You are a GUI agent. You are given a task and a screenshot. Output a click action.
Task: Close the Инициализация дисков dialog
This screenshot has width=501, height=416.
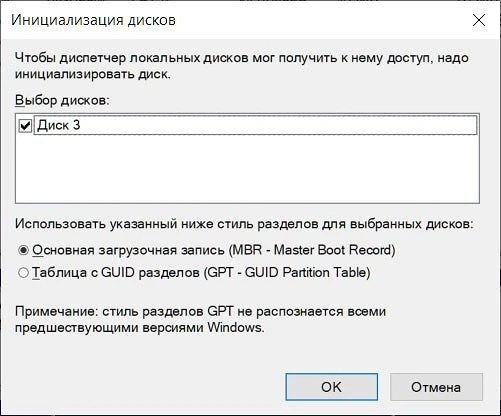point(479,20)
